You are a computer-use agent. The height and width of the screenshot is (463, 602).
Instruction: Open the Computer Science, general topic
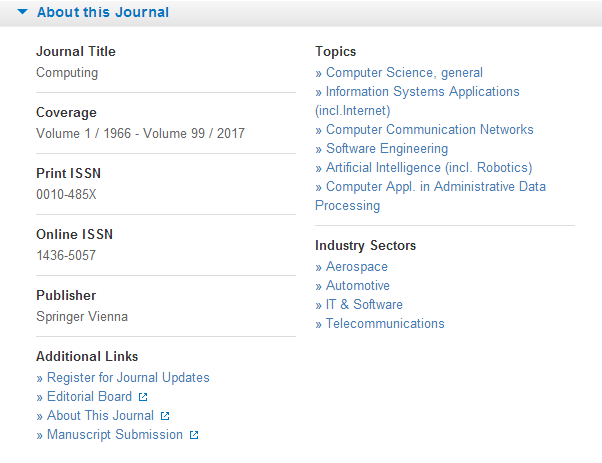pyautogui.click(x=404, y=72)
